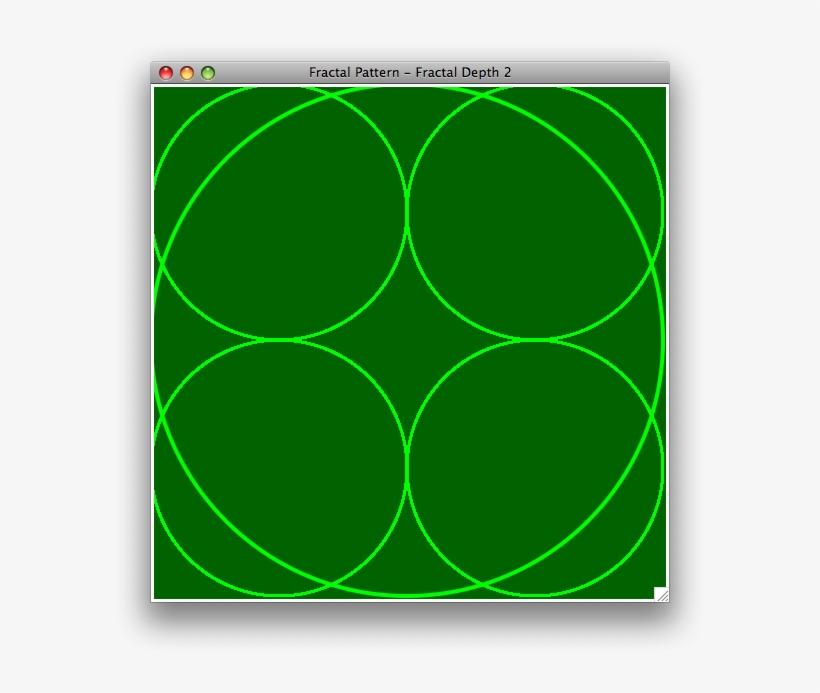Click the resize grip in the bottom-right corner

coord(663,594)
